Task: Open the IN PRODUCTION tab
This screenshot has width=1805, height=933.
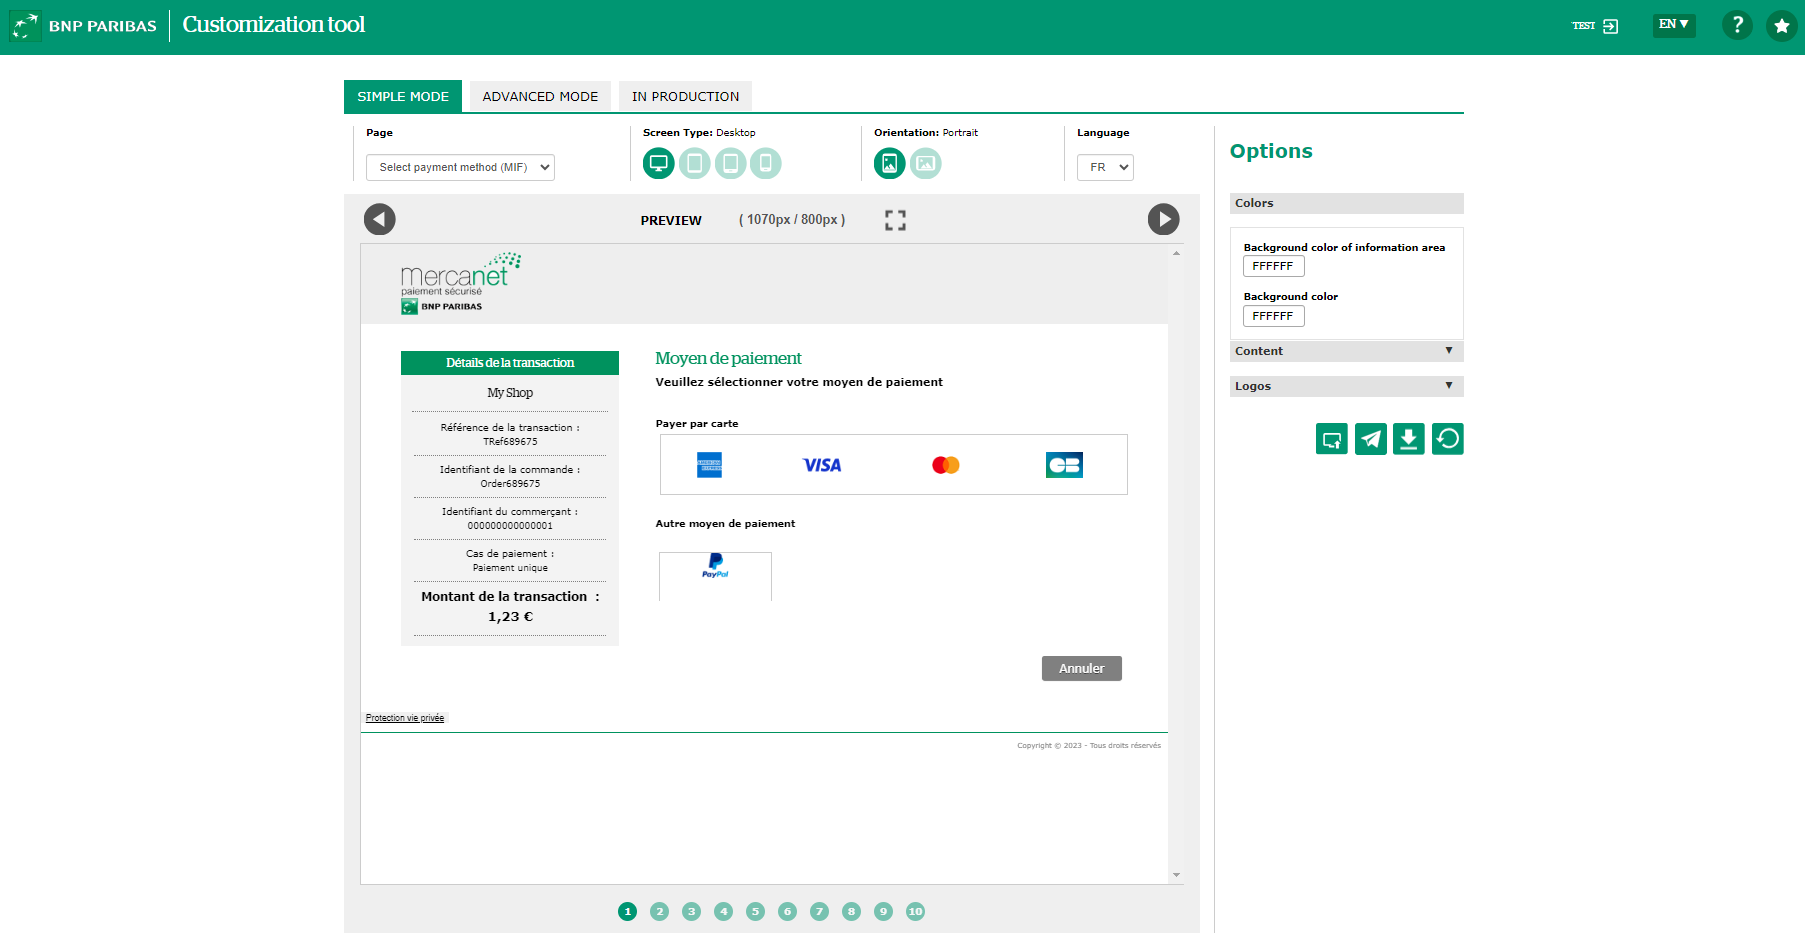Action: click(x=685, y=96)
